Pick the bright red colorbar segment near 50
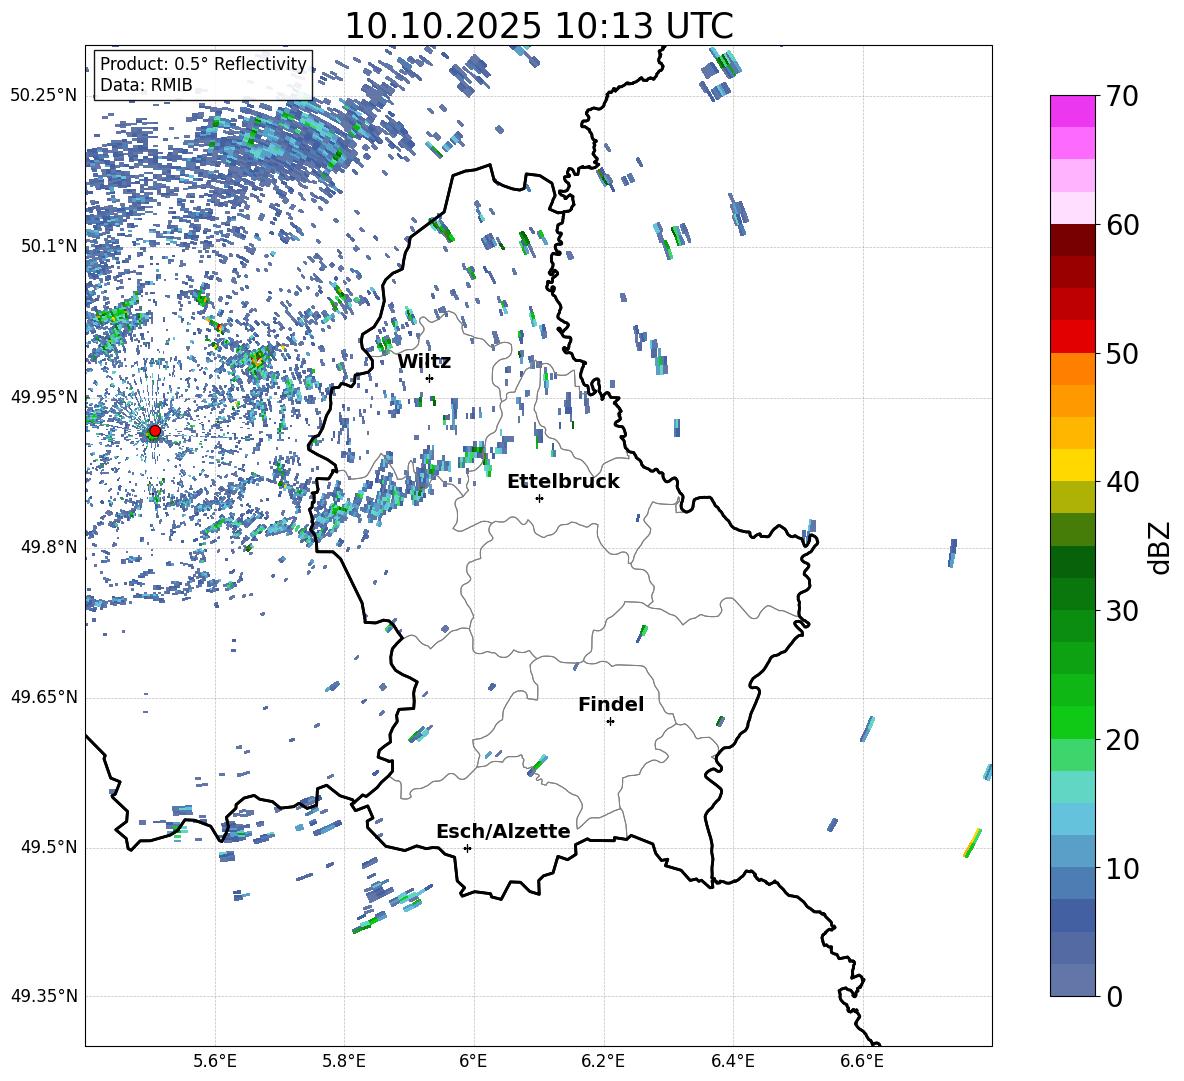Viewport: 1184px width, 1081px height. pos(1073,337)
